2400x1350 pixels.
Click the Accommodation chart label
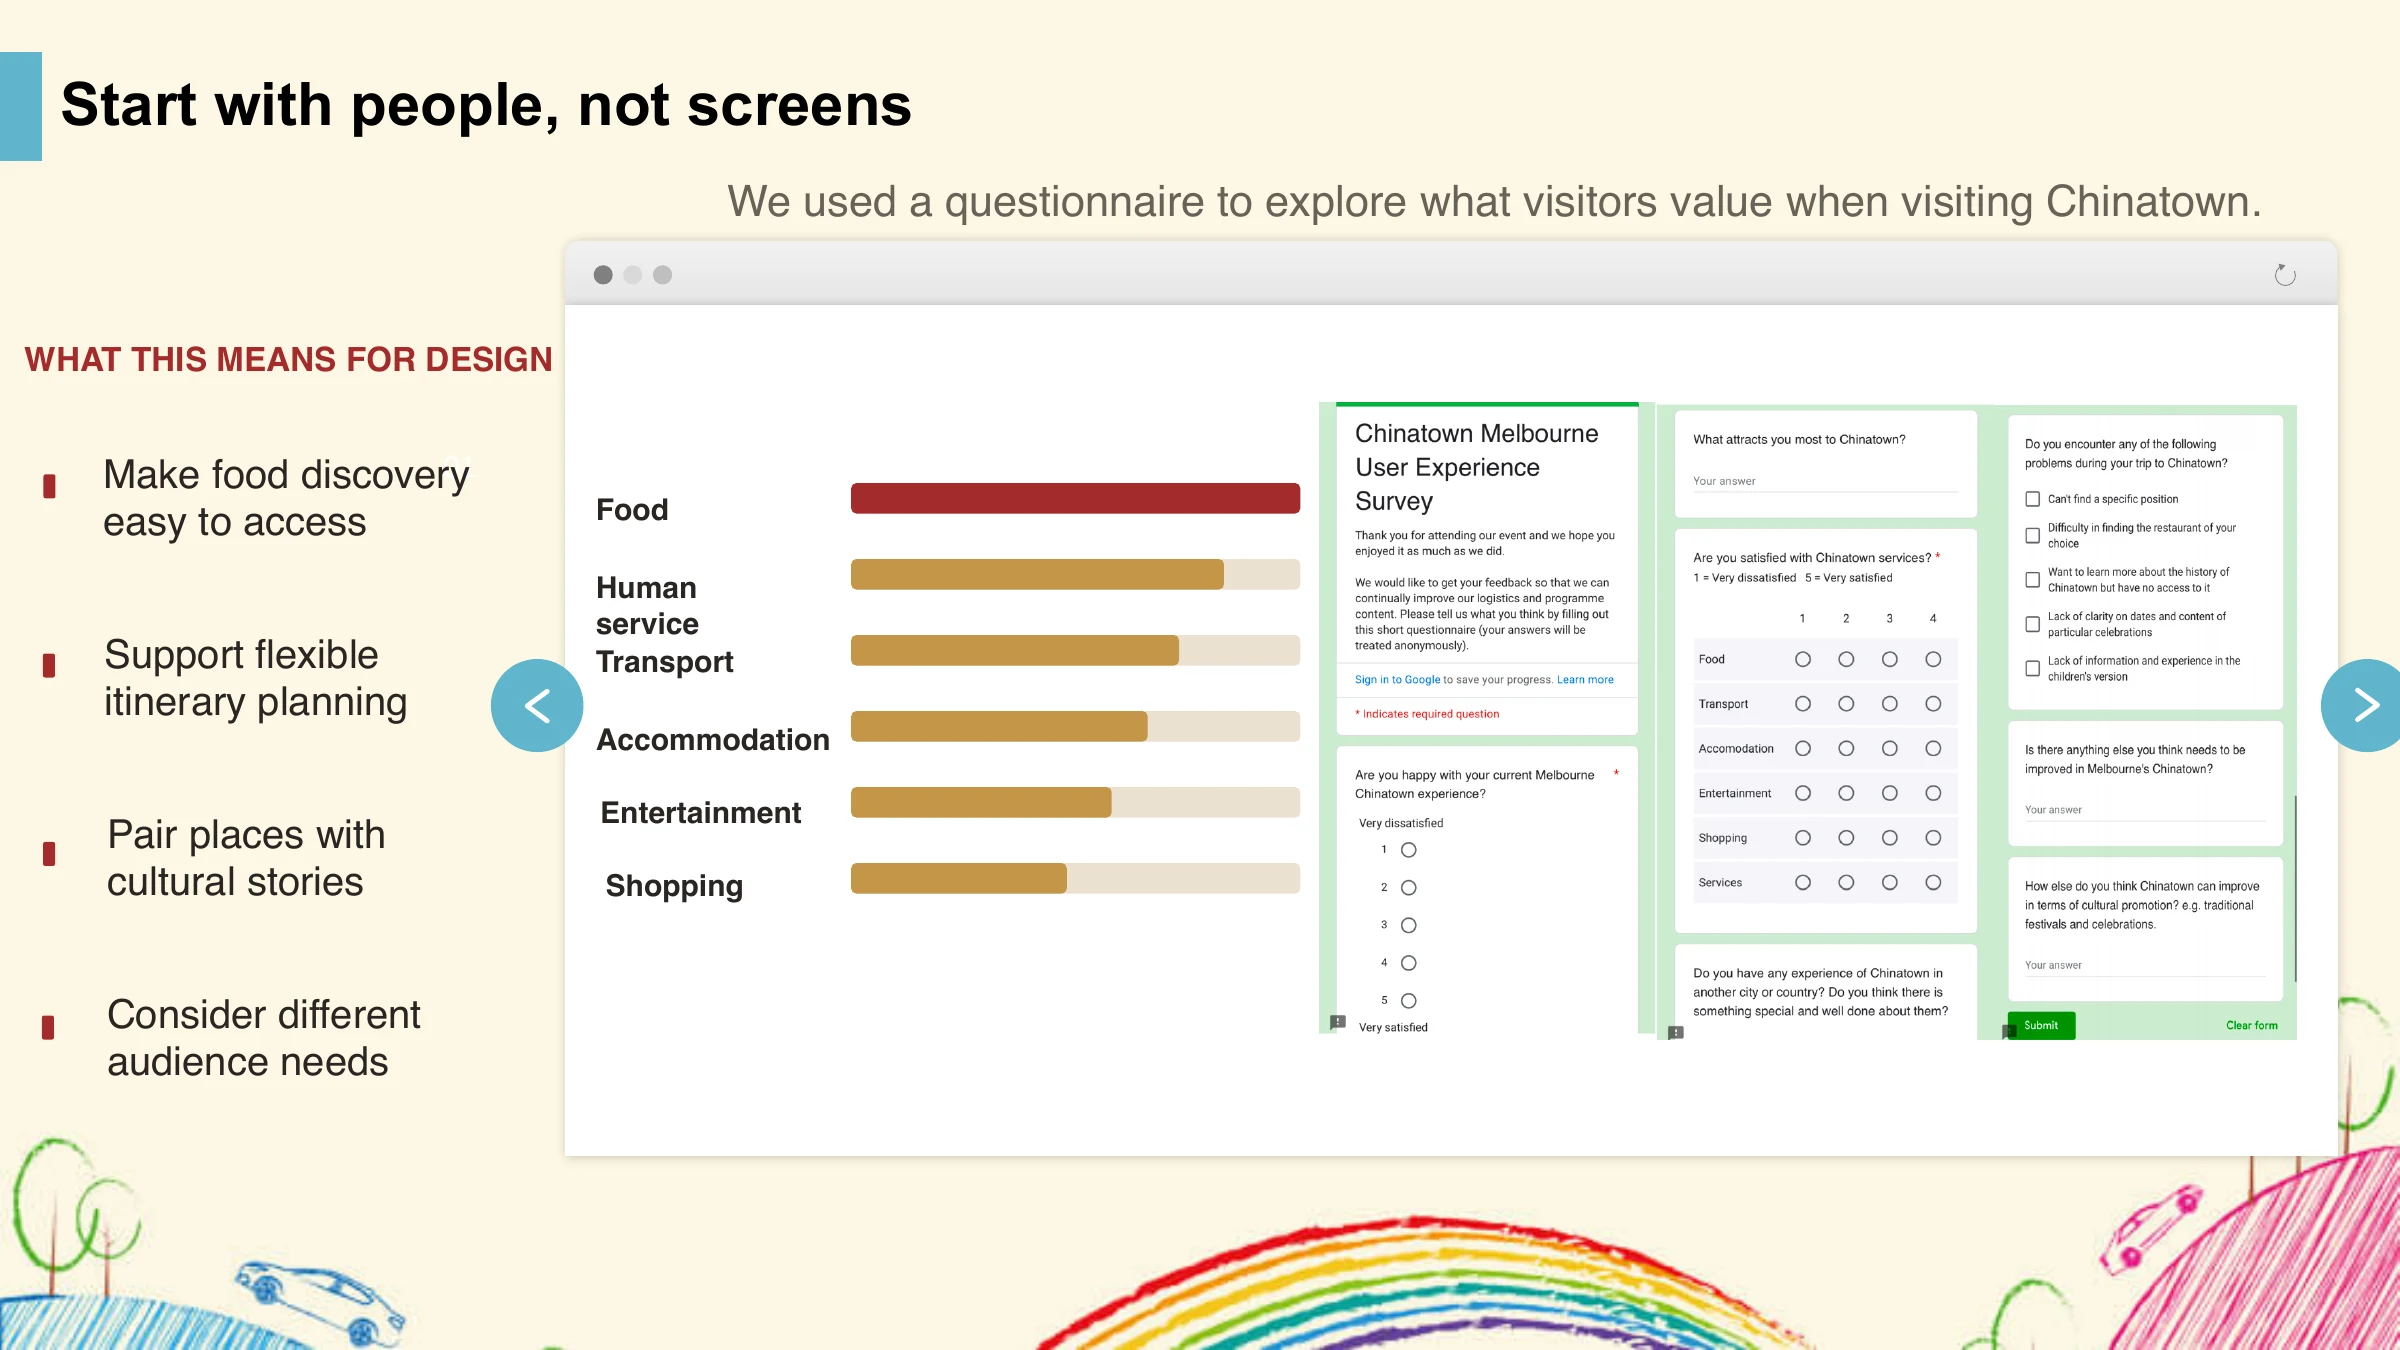point(713,740)
